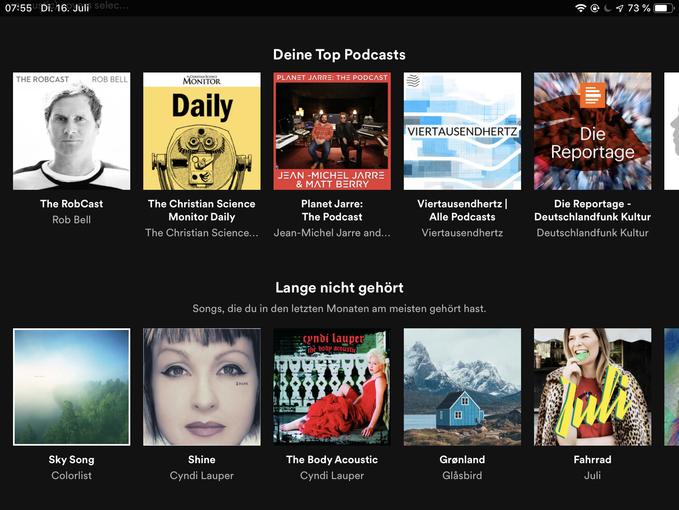The image size is (679, 510).
Task: Open The RobCast podcast cover
Action: tap(71, 131)
